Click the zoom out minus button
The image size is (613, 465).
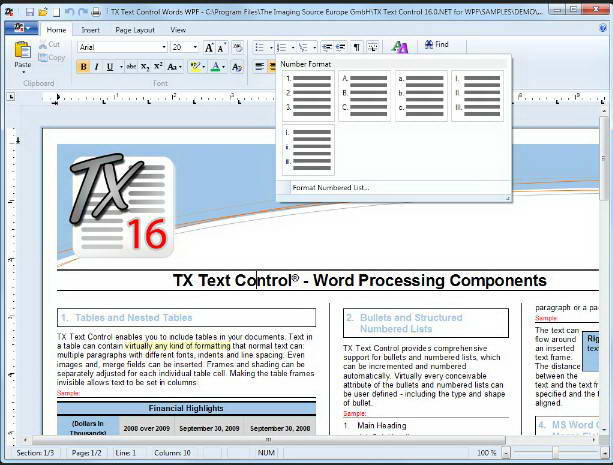pos(506,453)
